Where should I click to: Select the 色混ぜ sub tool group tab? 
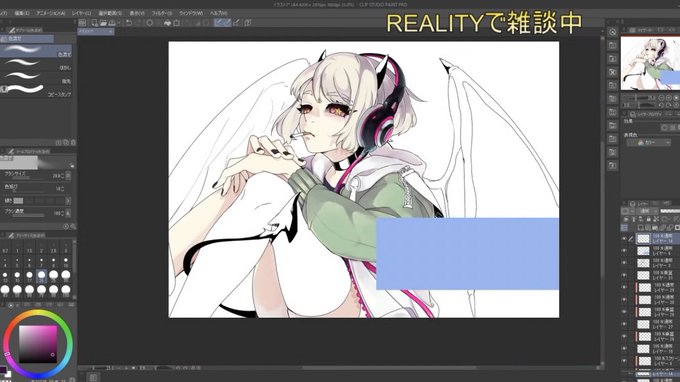click(x=27, y=39)
